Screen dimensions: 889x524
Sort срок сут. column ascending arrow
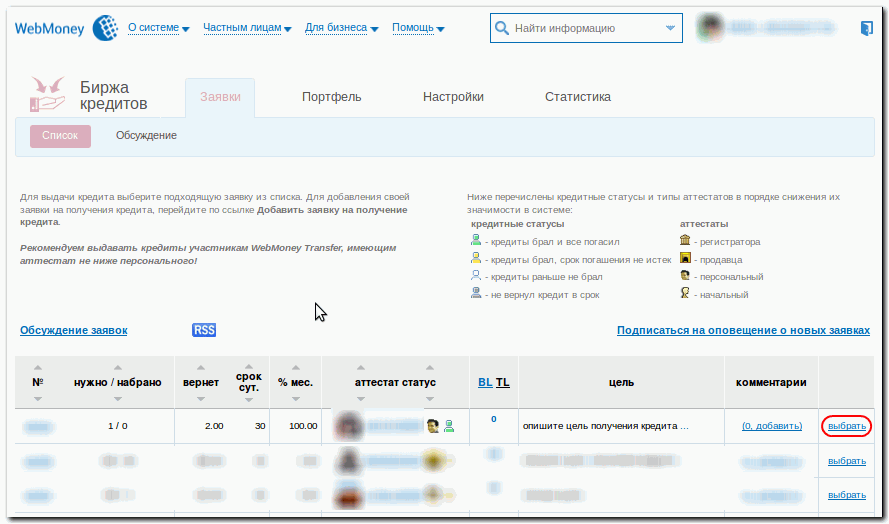pos(249,366)
